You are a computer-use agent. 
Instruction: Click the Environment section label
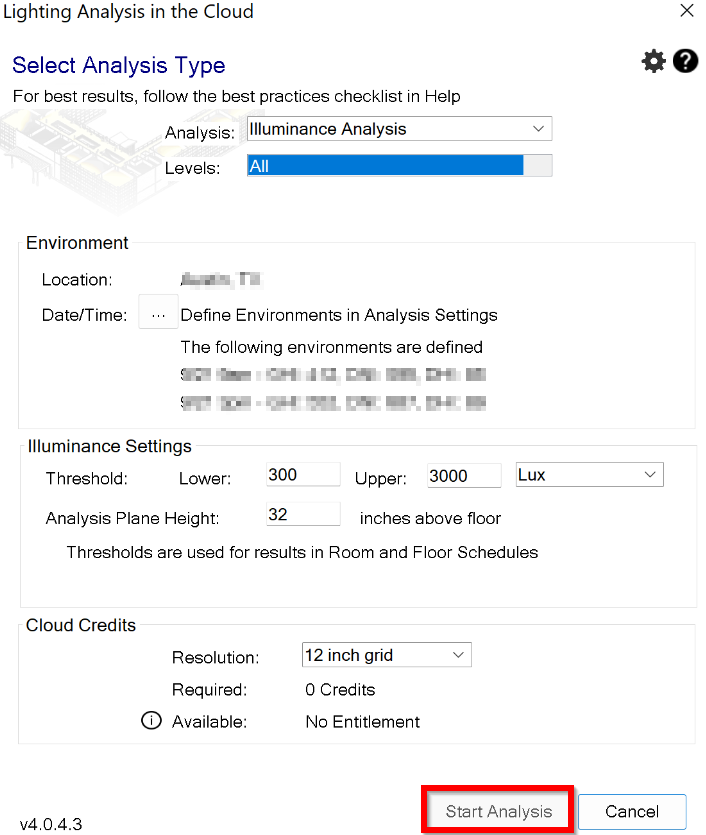pos(77,243)
